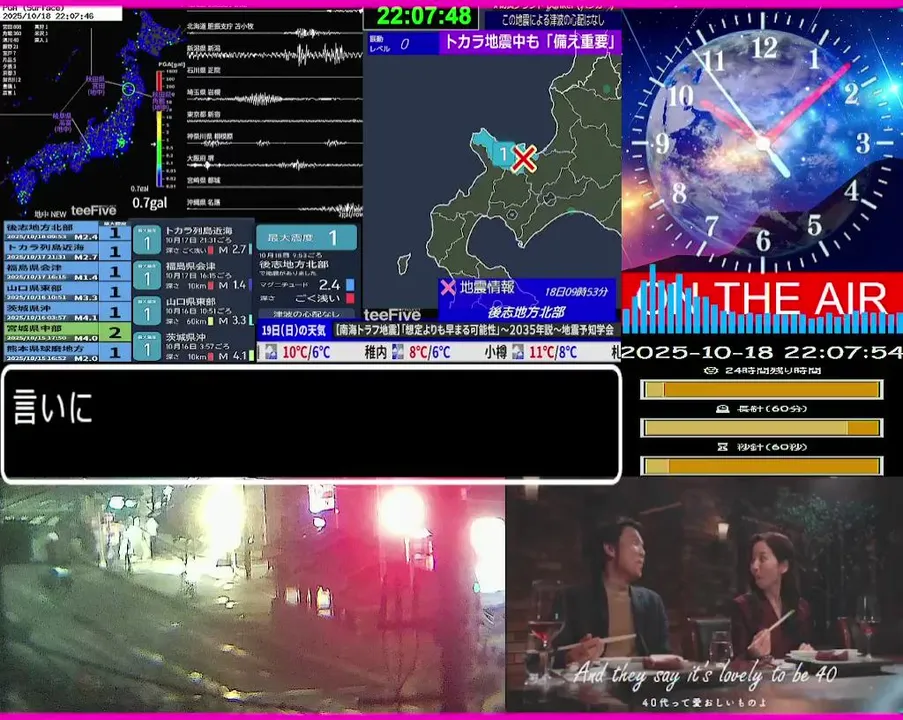The image size is (903, 720).
Task: Click the lyric "And they say it's lovely to be 40"
Action: pyautogui.click(x=704, y=673)
